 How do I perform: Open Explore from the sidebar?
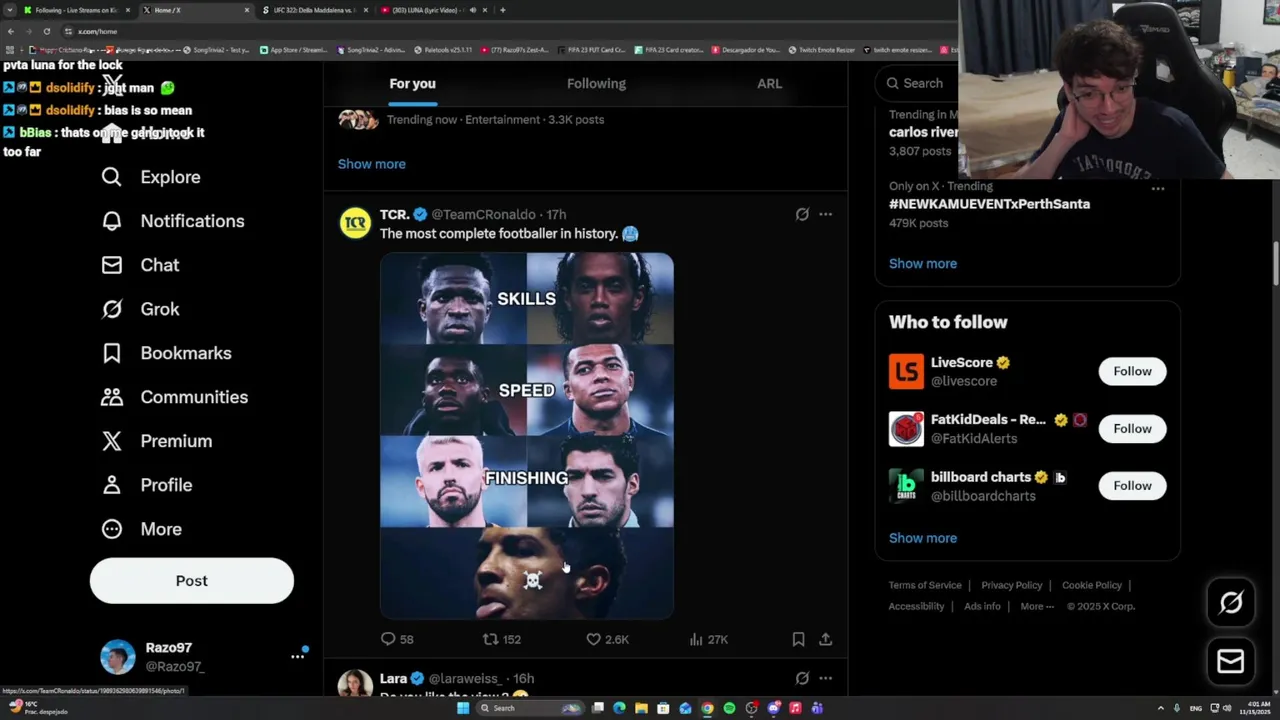[150, 177]
